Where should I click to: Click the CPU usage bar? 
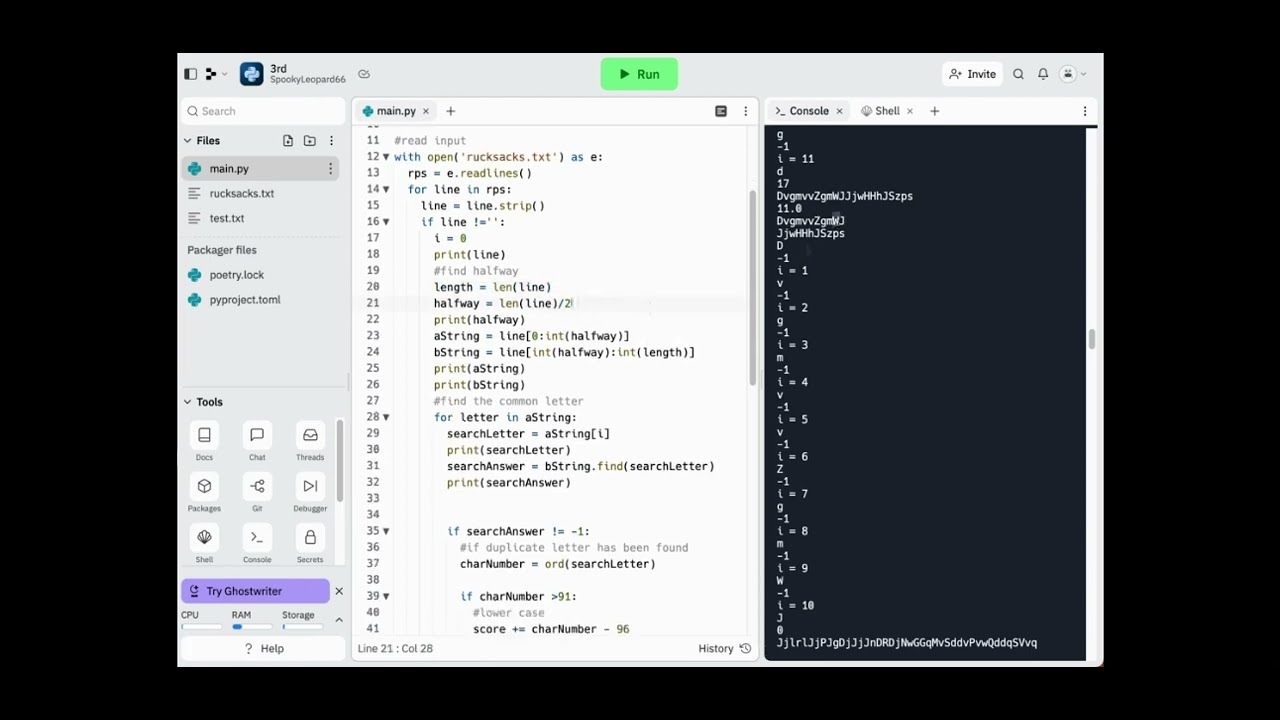201,627
